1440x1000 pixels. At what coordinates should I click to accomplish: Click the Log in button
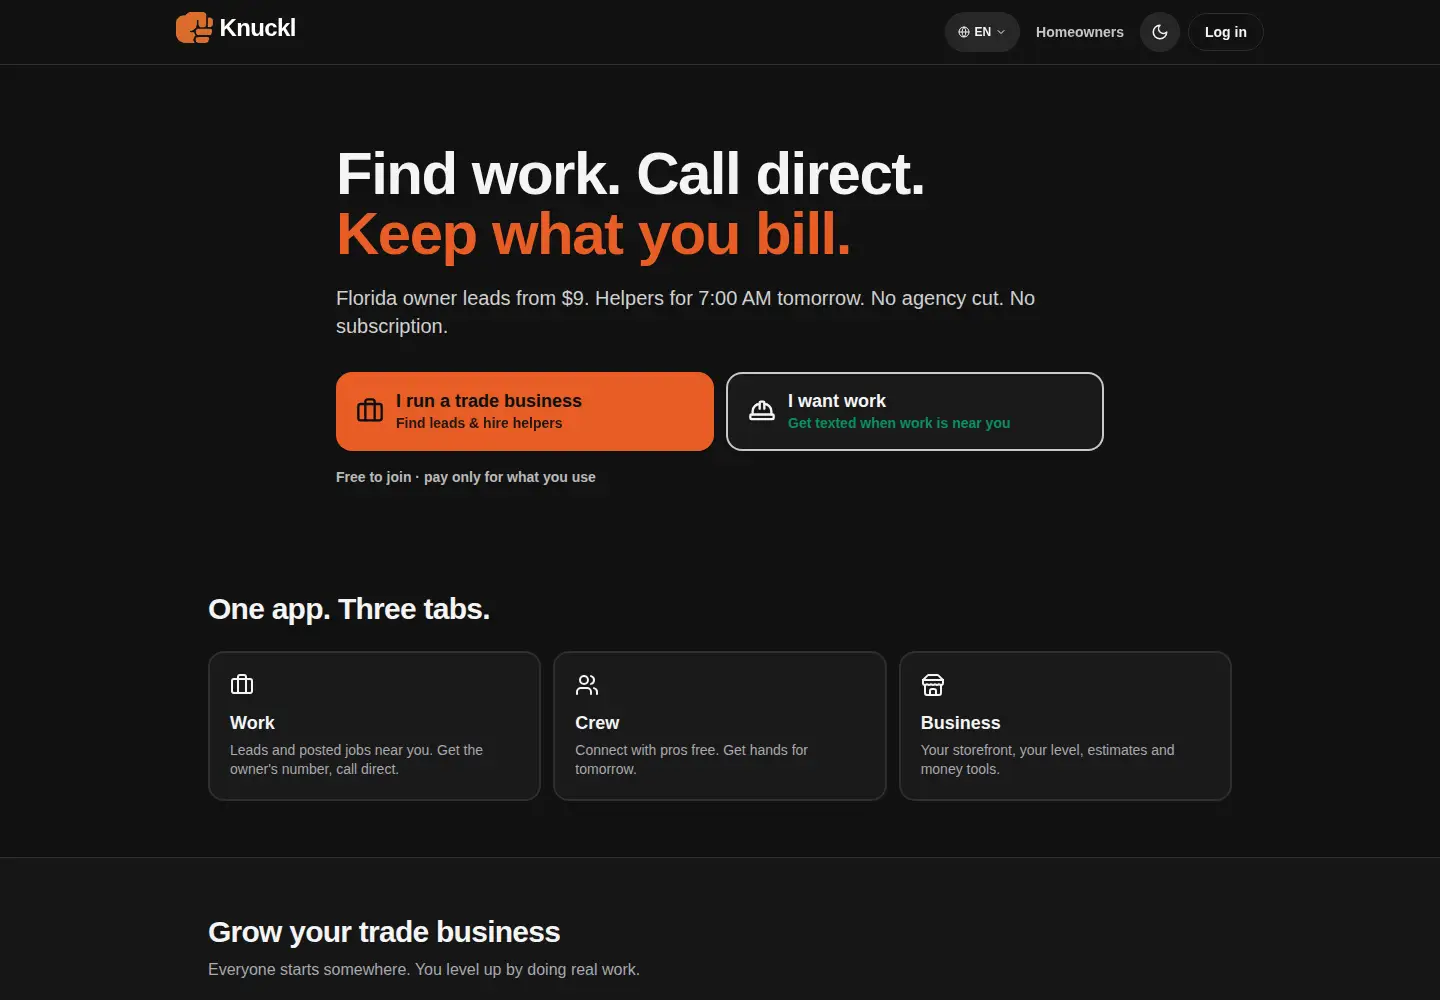1225,32
